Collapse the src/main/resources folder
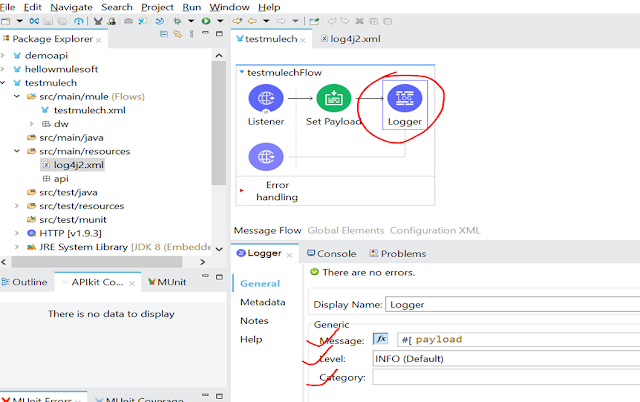 (x=17, y=151)
